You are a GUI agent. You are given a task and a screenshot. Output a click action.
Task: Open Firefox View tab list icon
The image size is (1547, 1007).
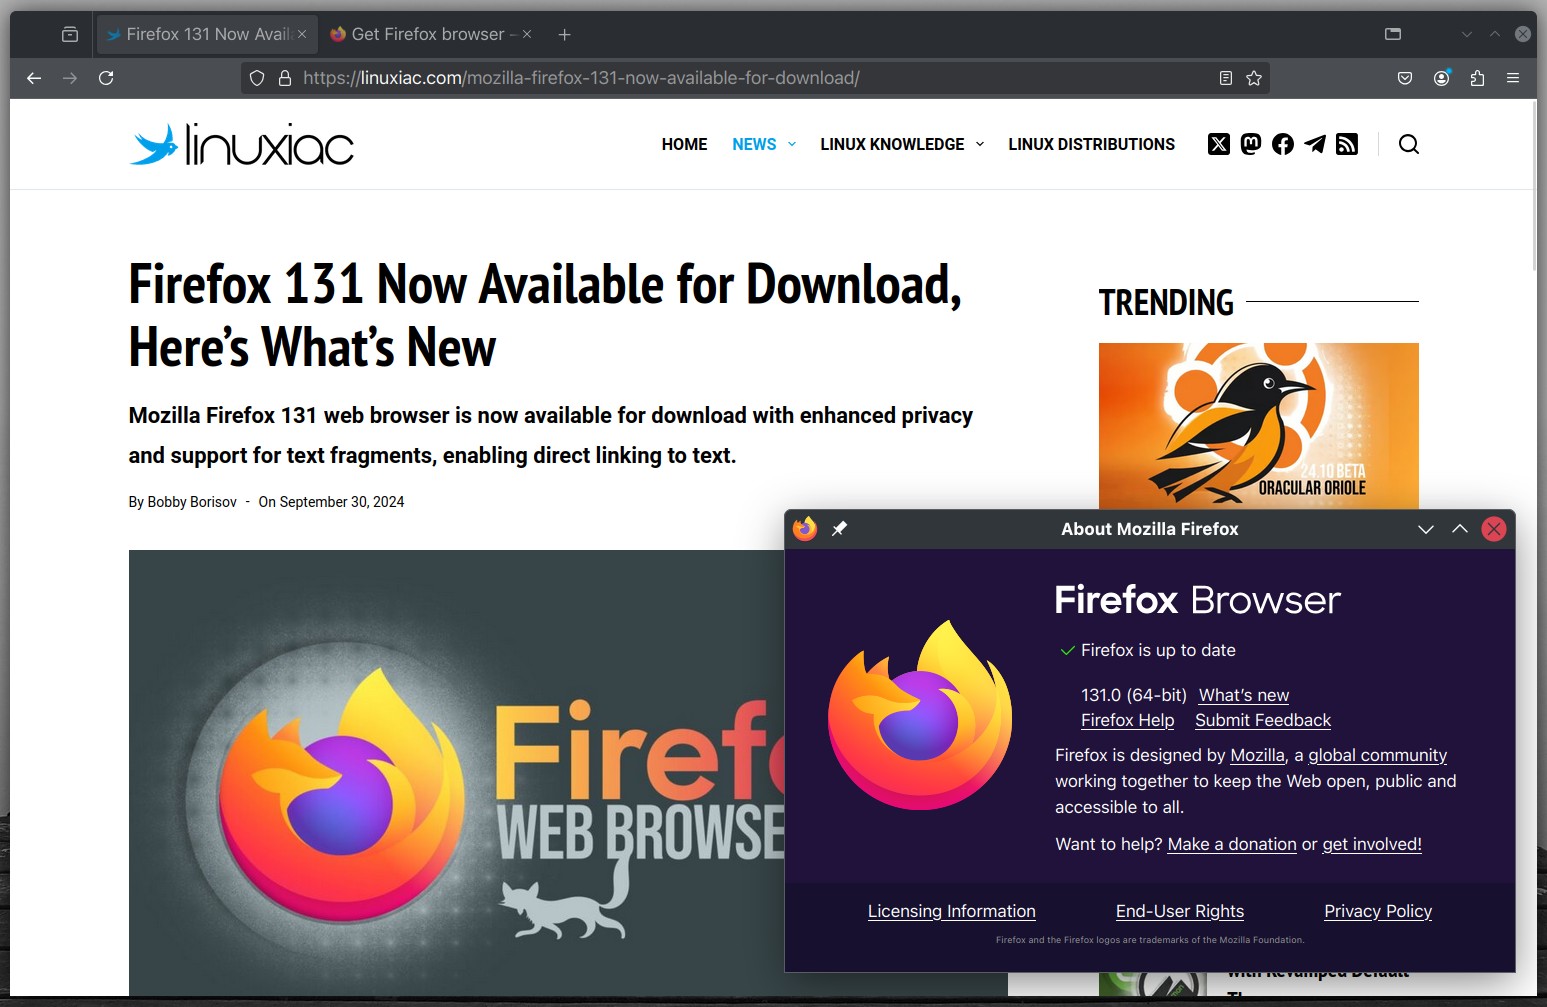(x=70, y=34)
